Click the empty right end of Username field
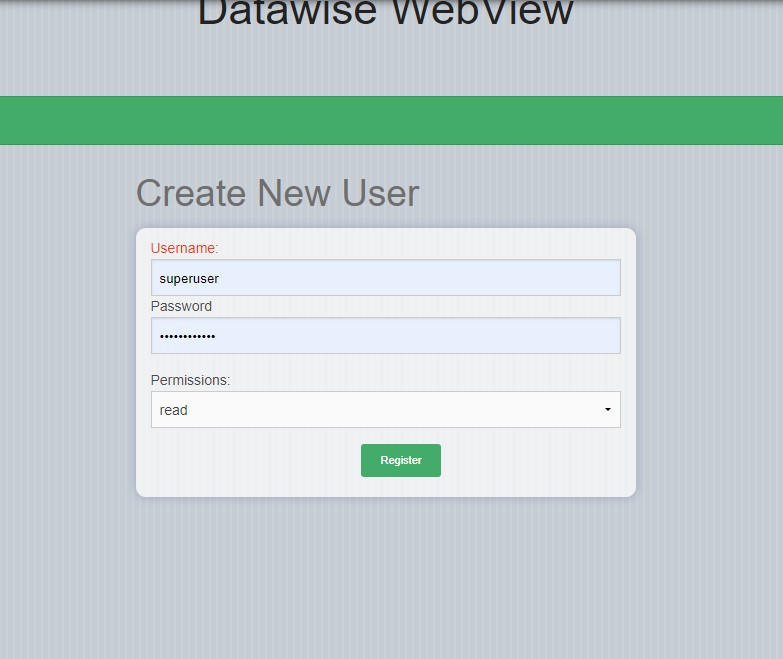 click(580, 278)
